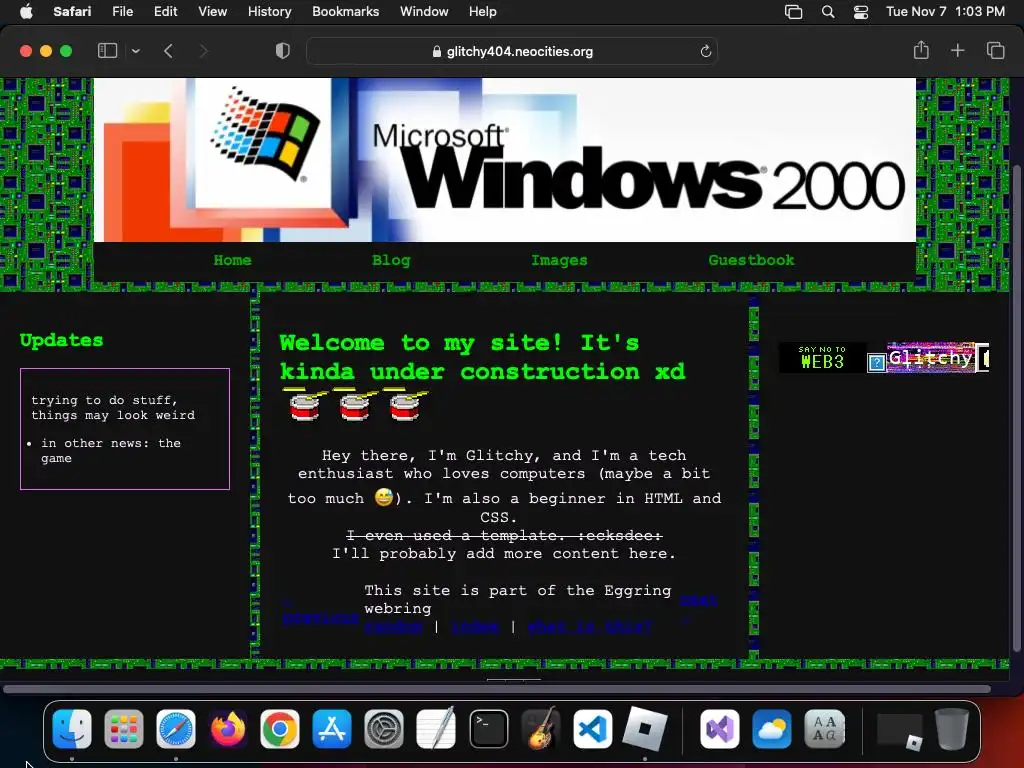Open the Apple menu
1024x768 pixels.
[x=26, y=11]
